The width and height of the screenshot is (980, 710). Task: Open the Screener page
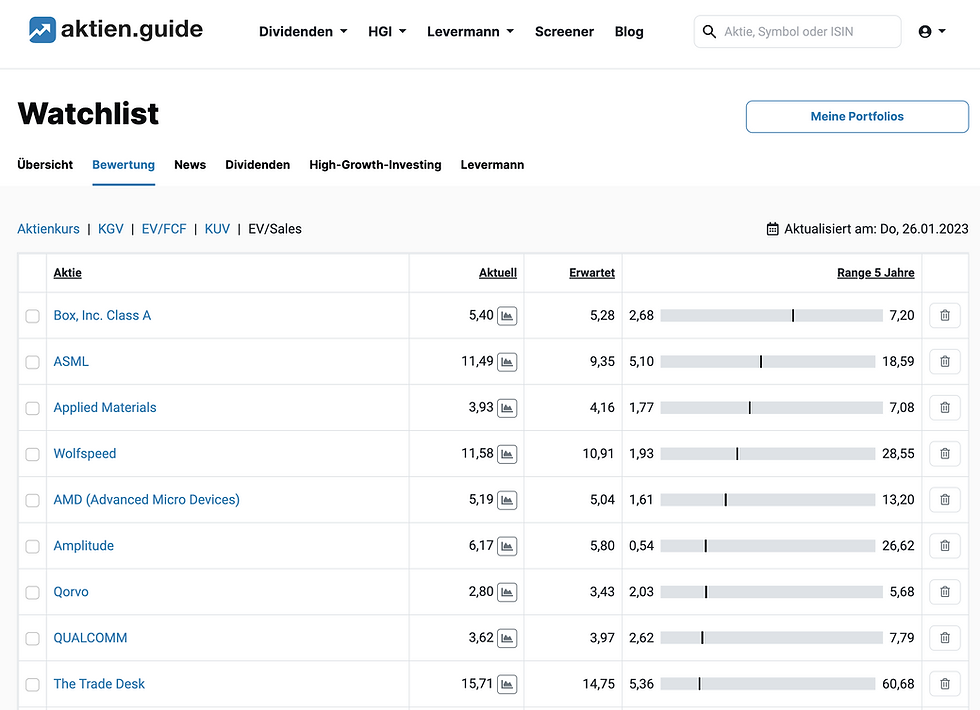[564, 31]
